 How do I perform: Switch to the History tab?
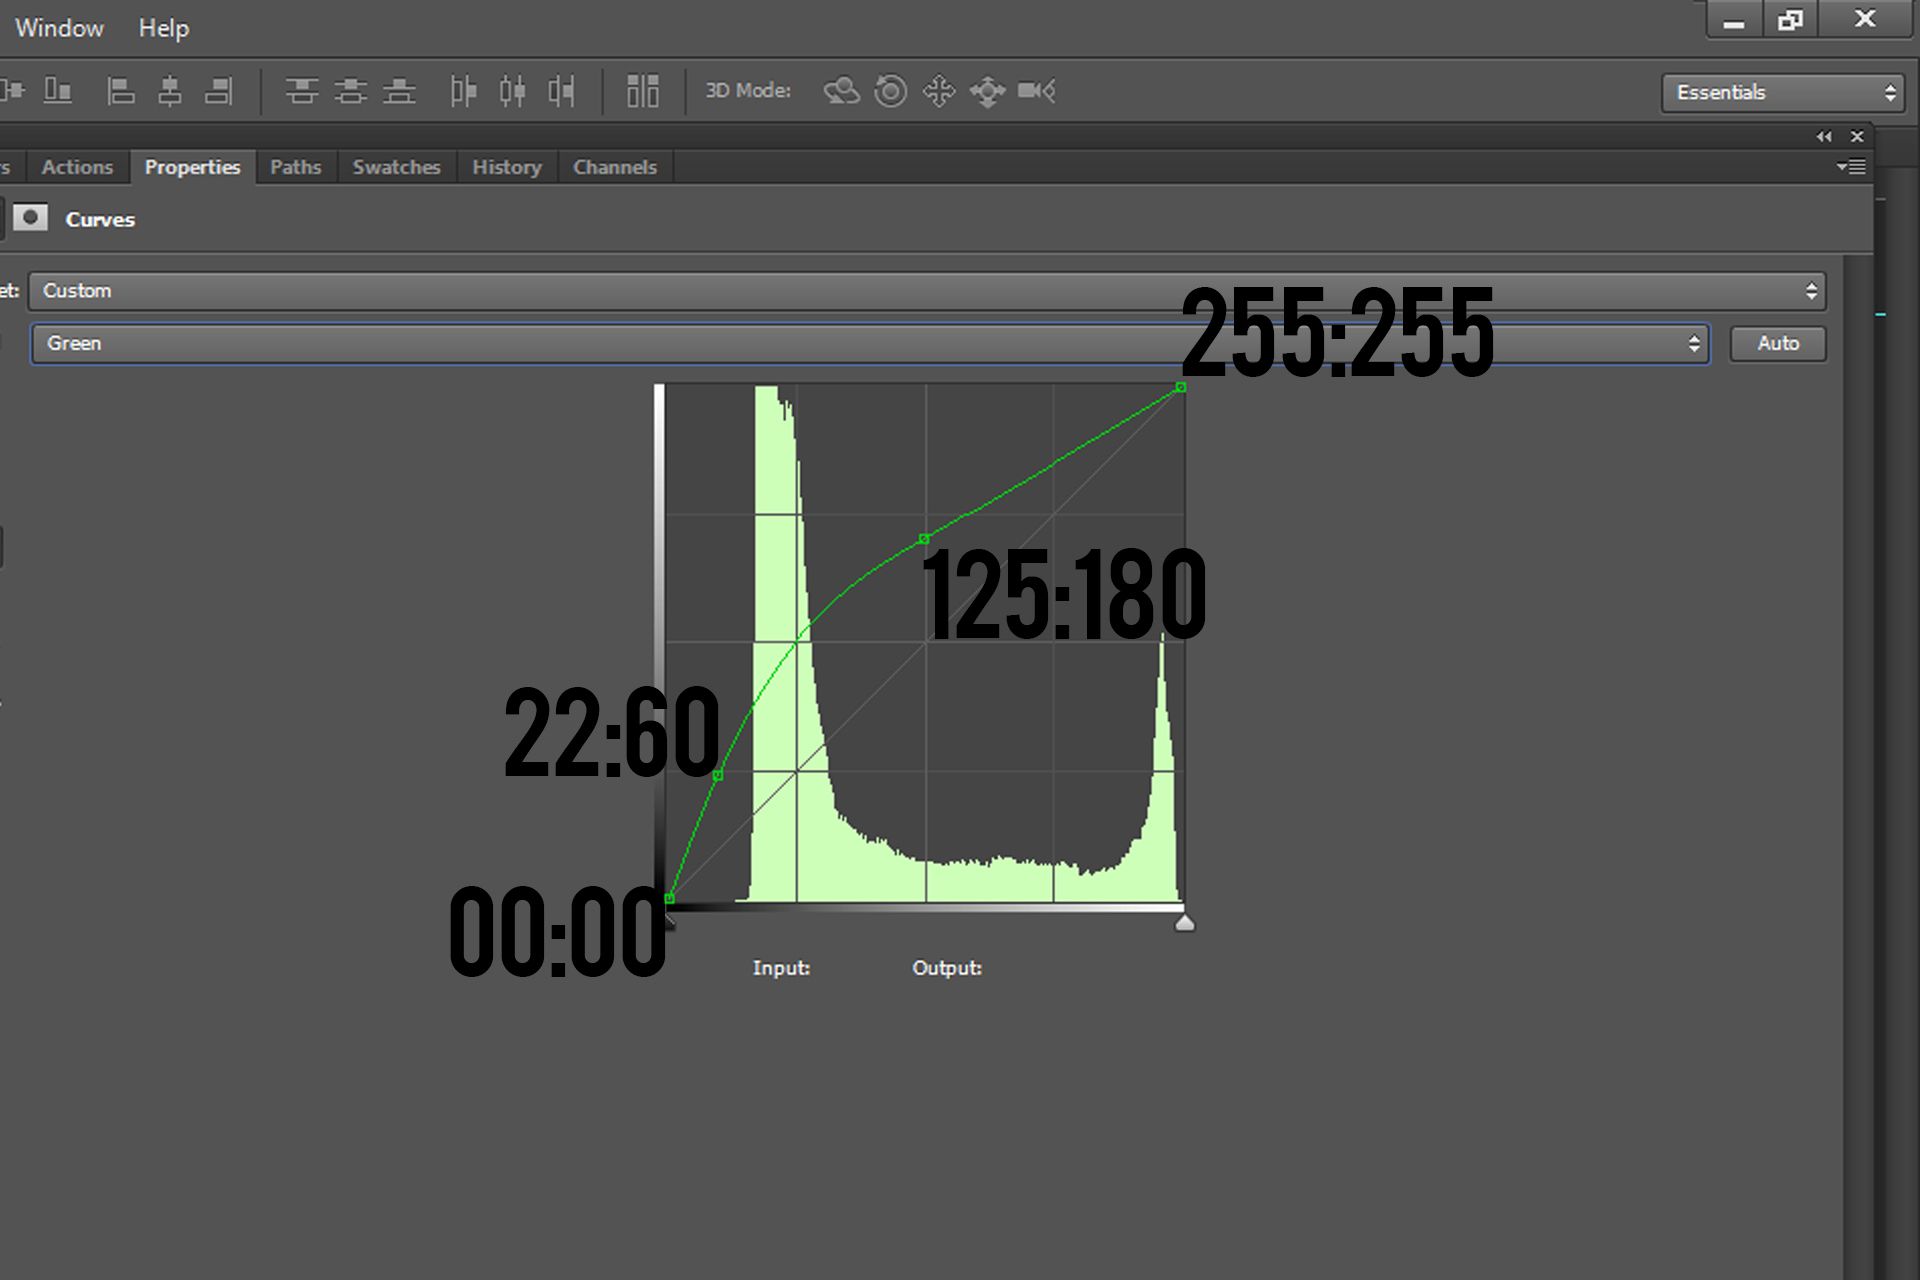pyautogui.click(x=506, y=167)
